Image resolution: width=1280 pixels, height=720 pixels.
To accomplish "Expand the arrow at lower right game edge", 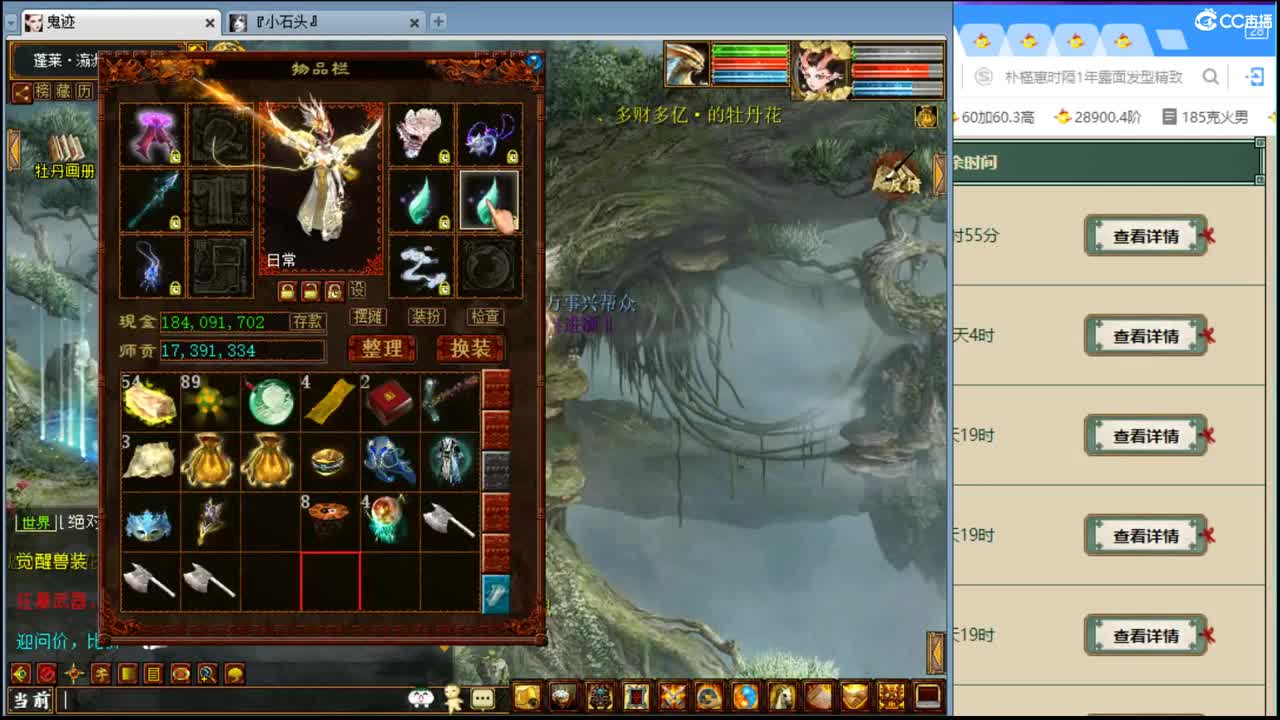I will [x=936, y=652].
